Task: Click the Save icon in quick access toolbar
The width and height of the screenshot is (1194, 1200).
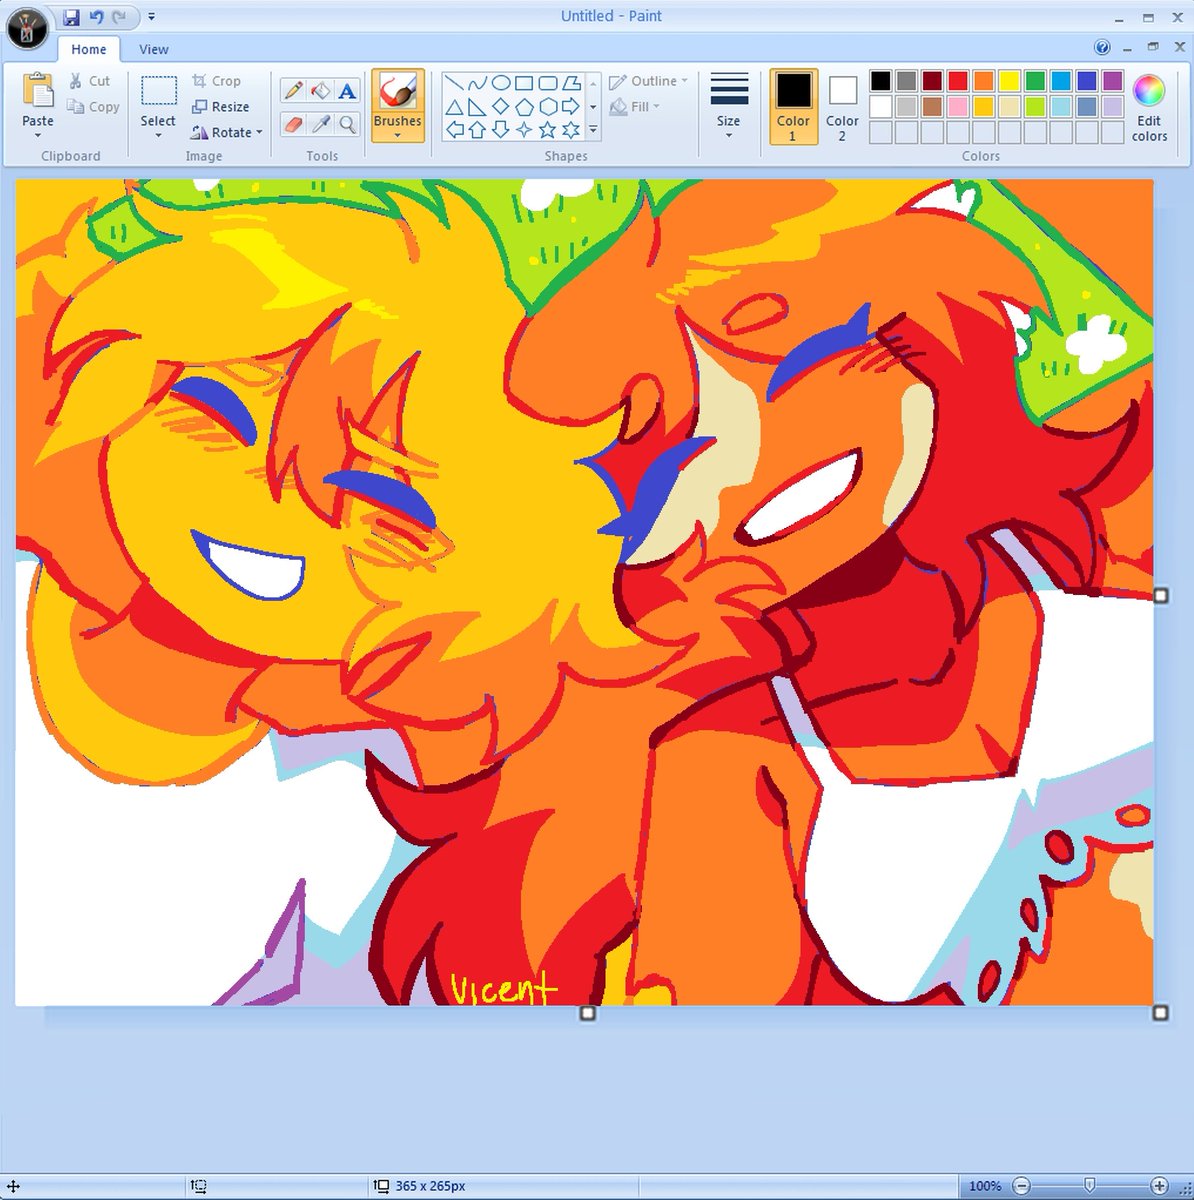Action: [x=71, y=17]
